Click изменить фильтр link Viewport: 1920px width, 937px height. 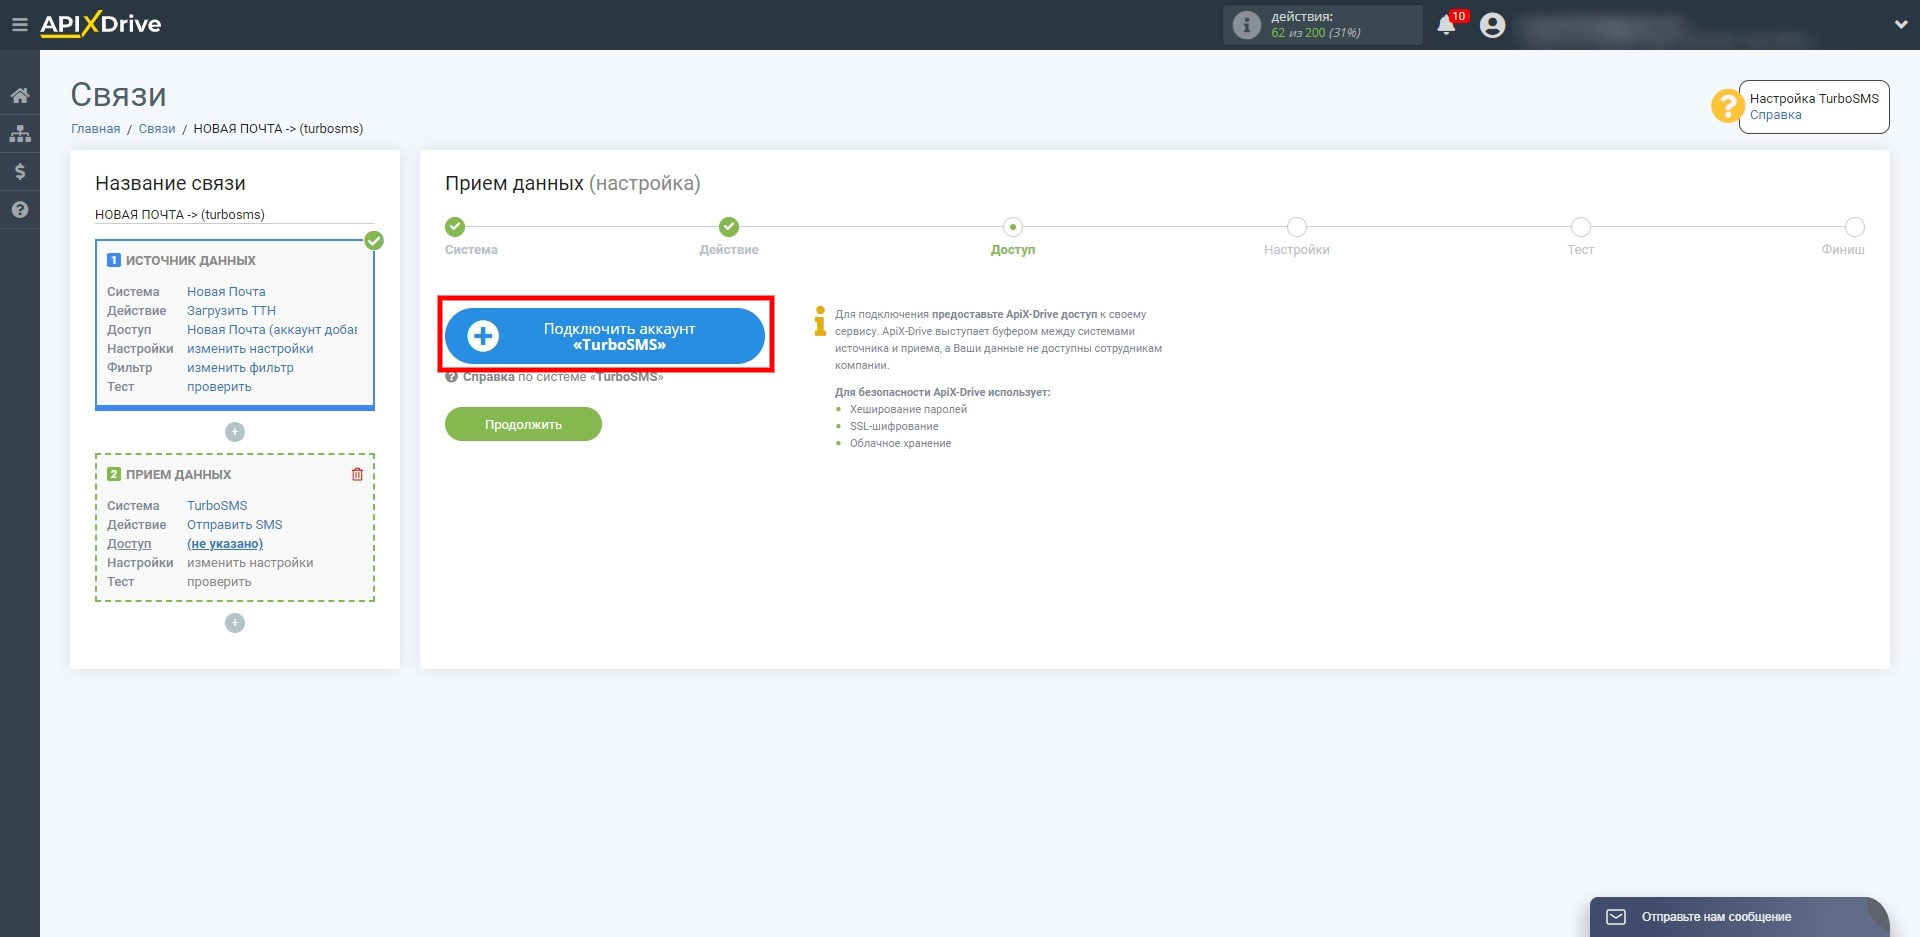pyautogui.click(x=240, y=368)
